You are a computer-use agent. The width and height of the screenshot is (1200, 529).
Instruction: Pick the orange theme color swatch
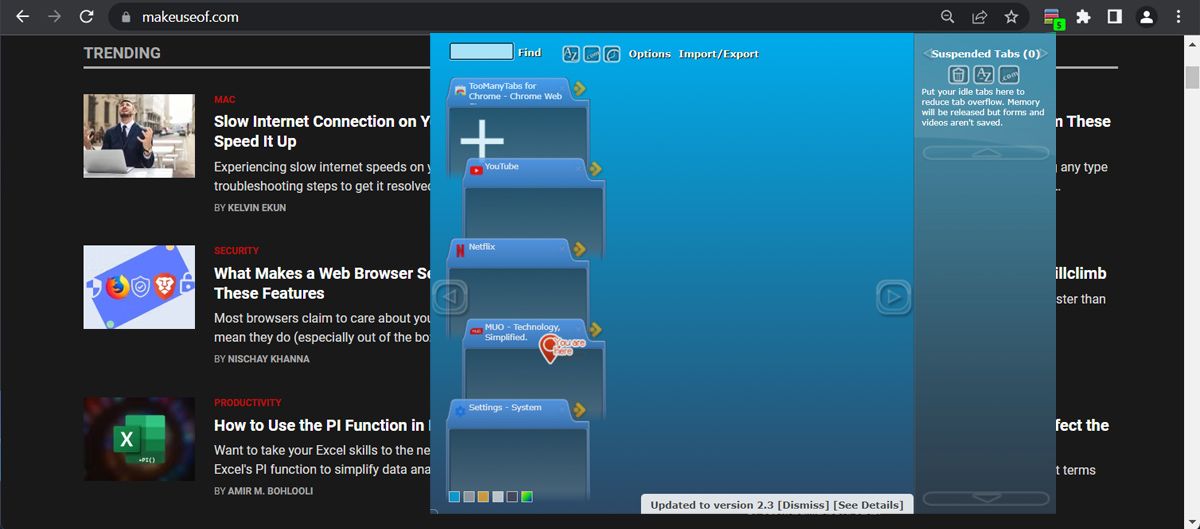tap(483, 496)
